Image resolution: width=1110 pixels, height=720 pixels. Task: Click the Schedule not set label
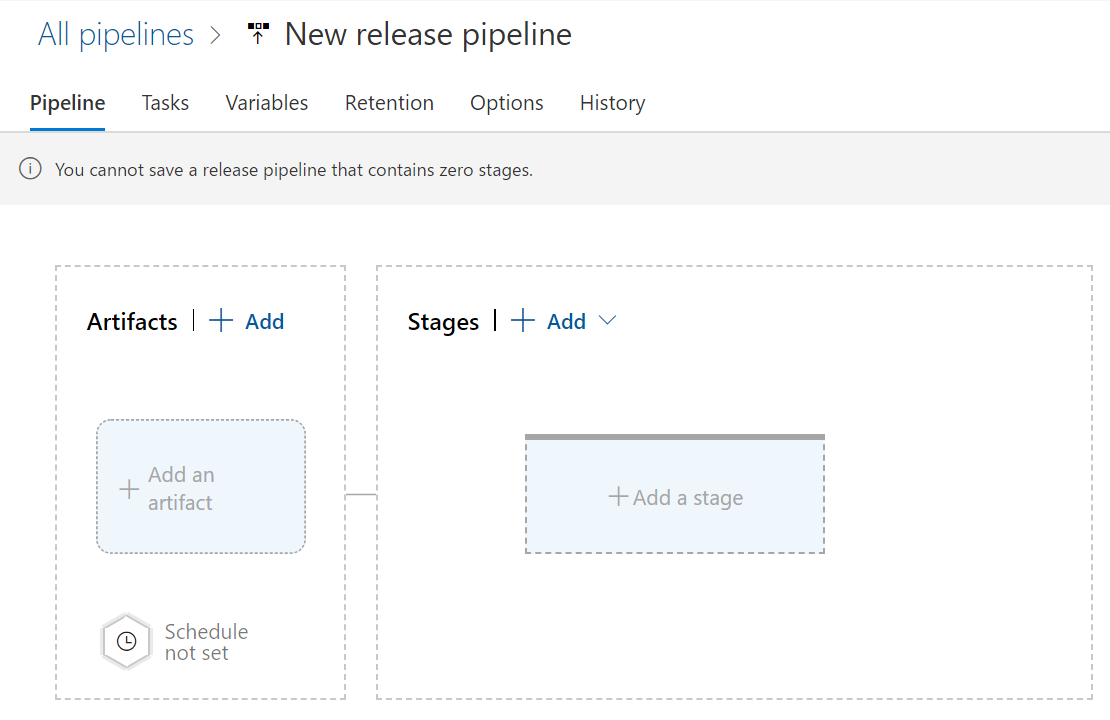click(x=206, y=642)
